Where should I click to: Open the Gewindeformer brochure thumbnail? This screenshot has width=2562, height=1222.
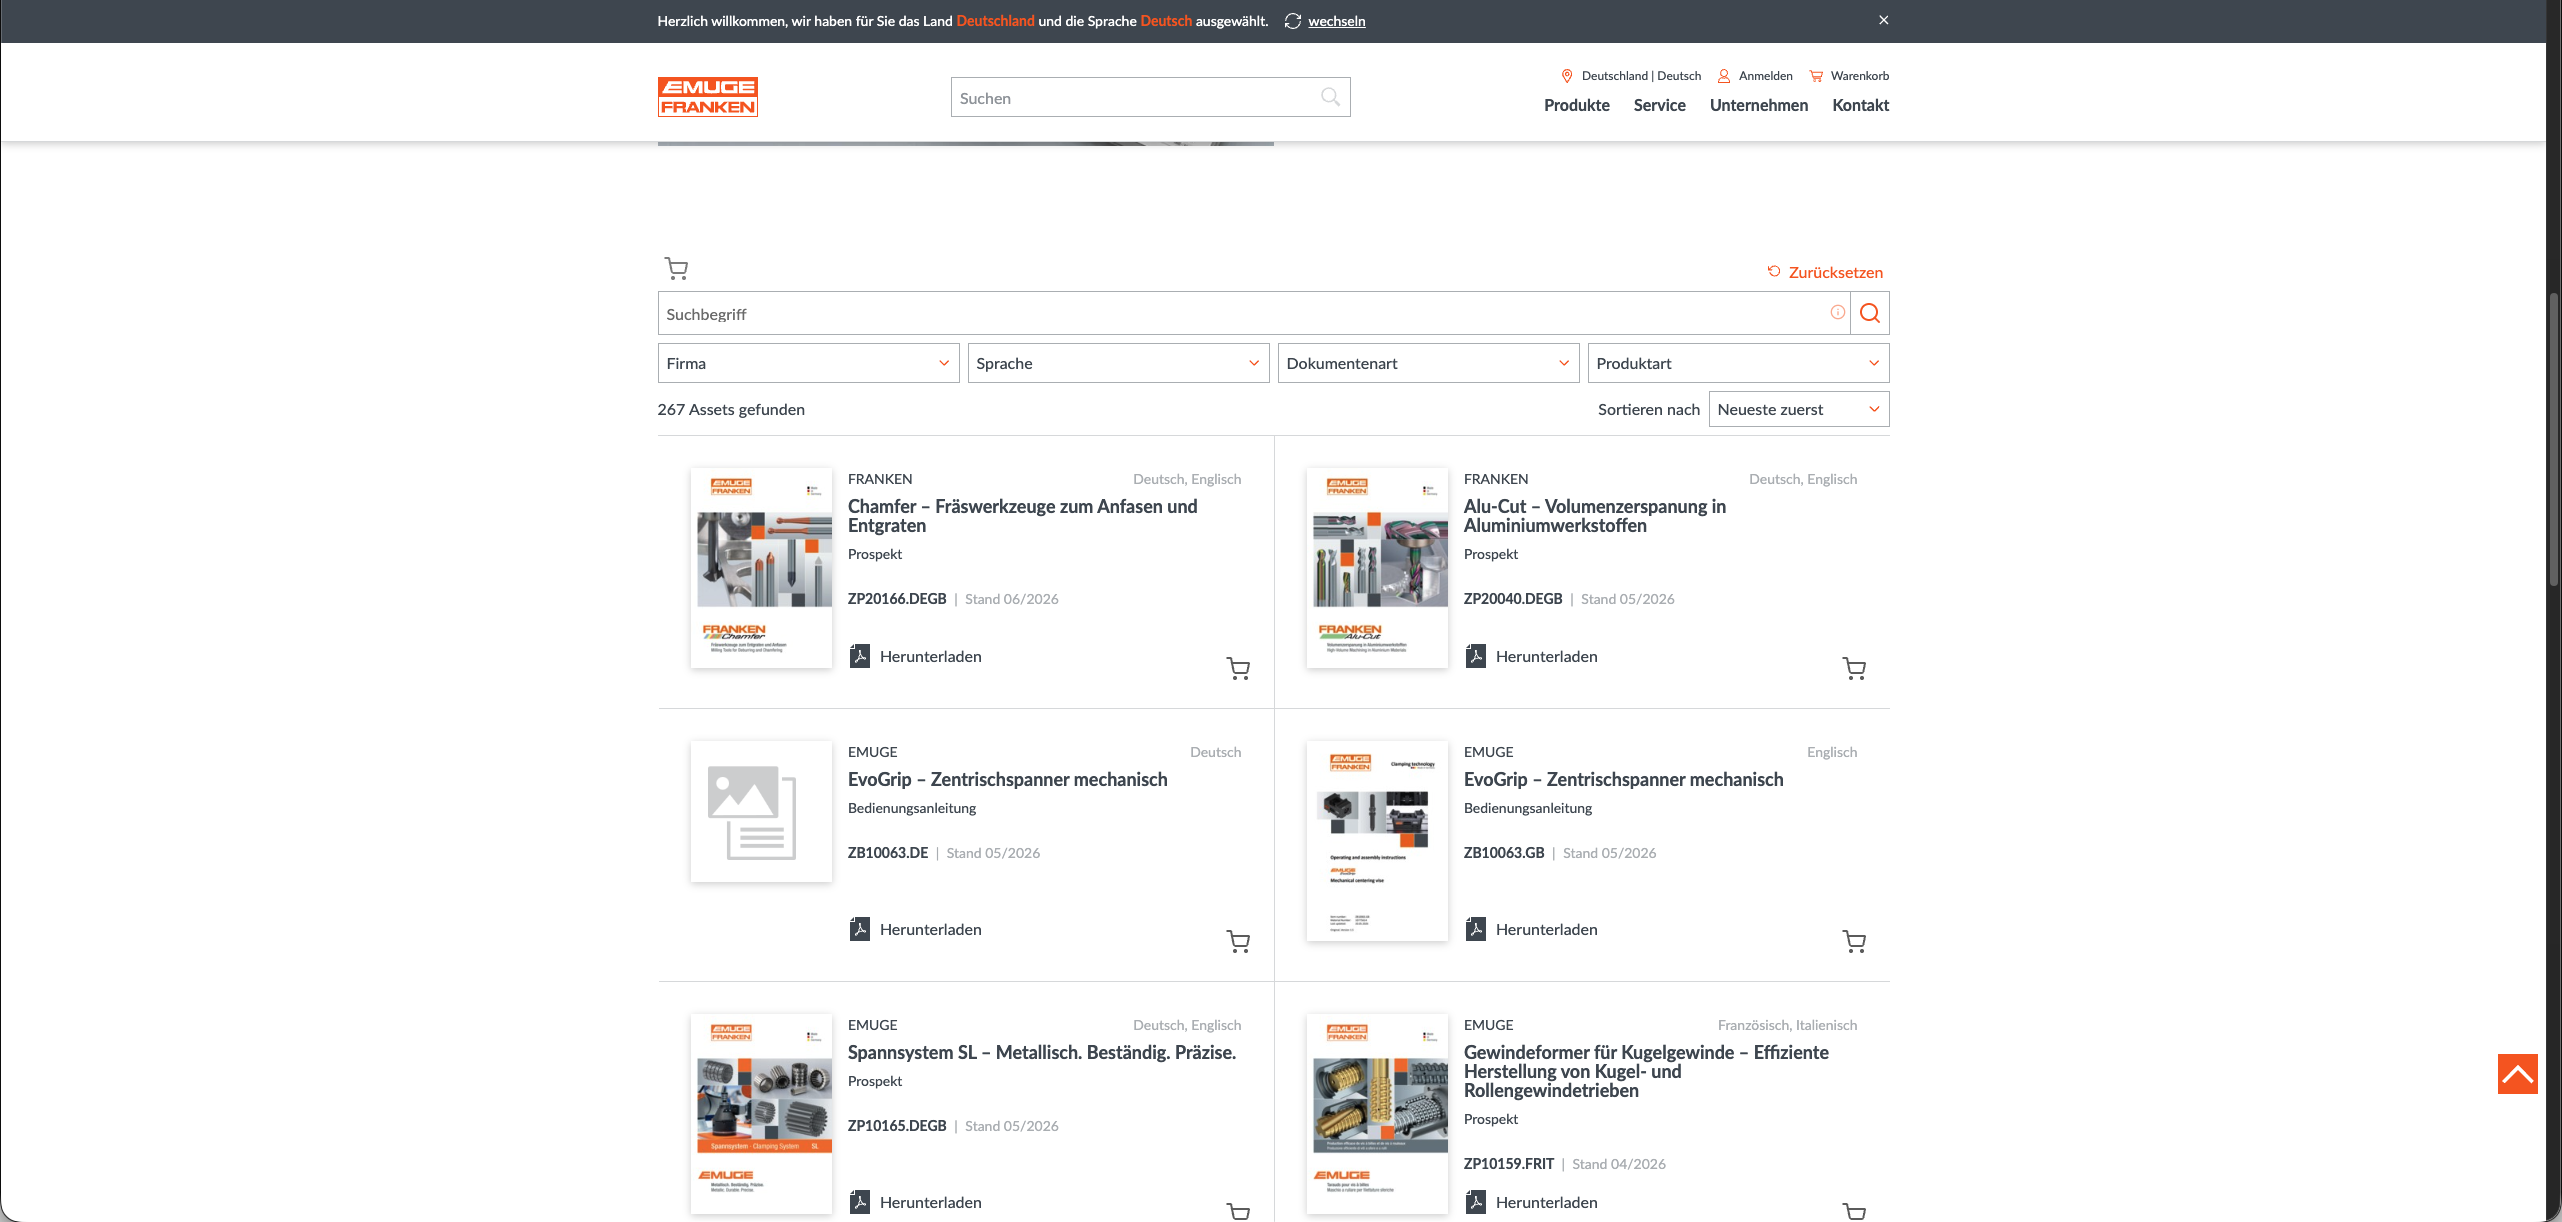(x=1377, y=1114)
